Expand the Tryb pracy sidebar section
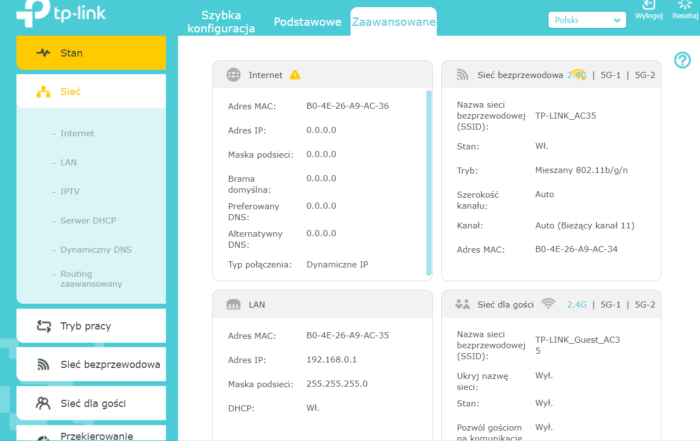Image resolution: width=700 pixels, height=441 pixels. pos(91,325)
